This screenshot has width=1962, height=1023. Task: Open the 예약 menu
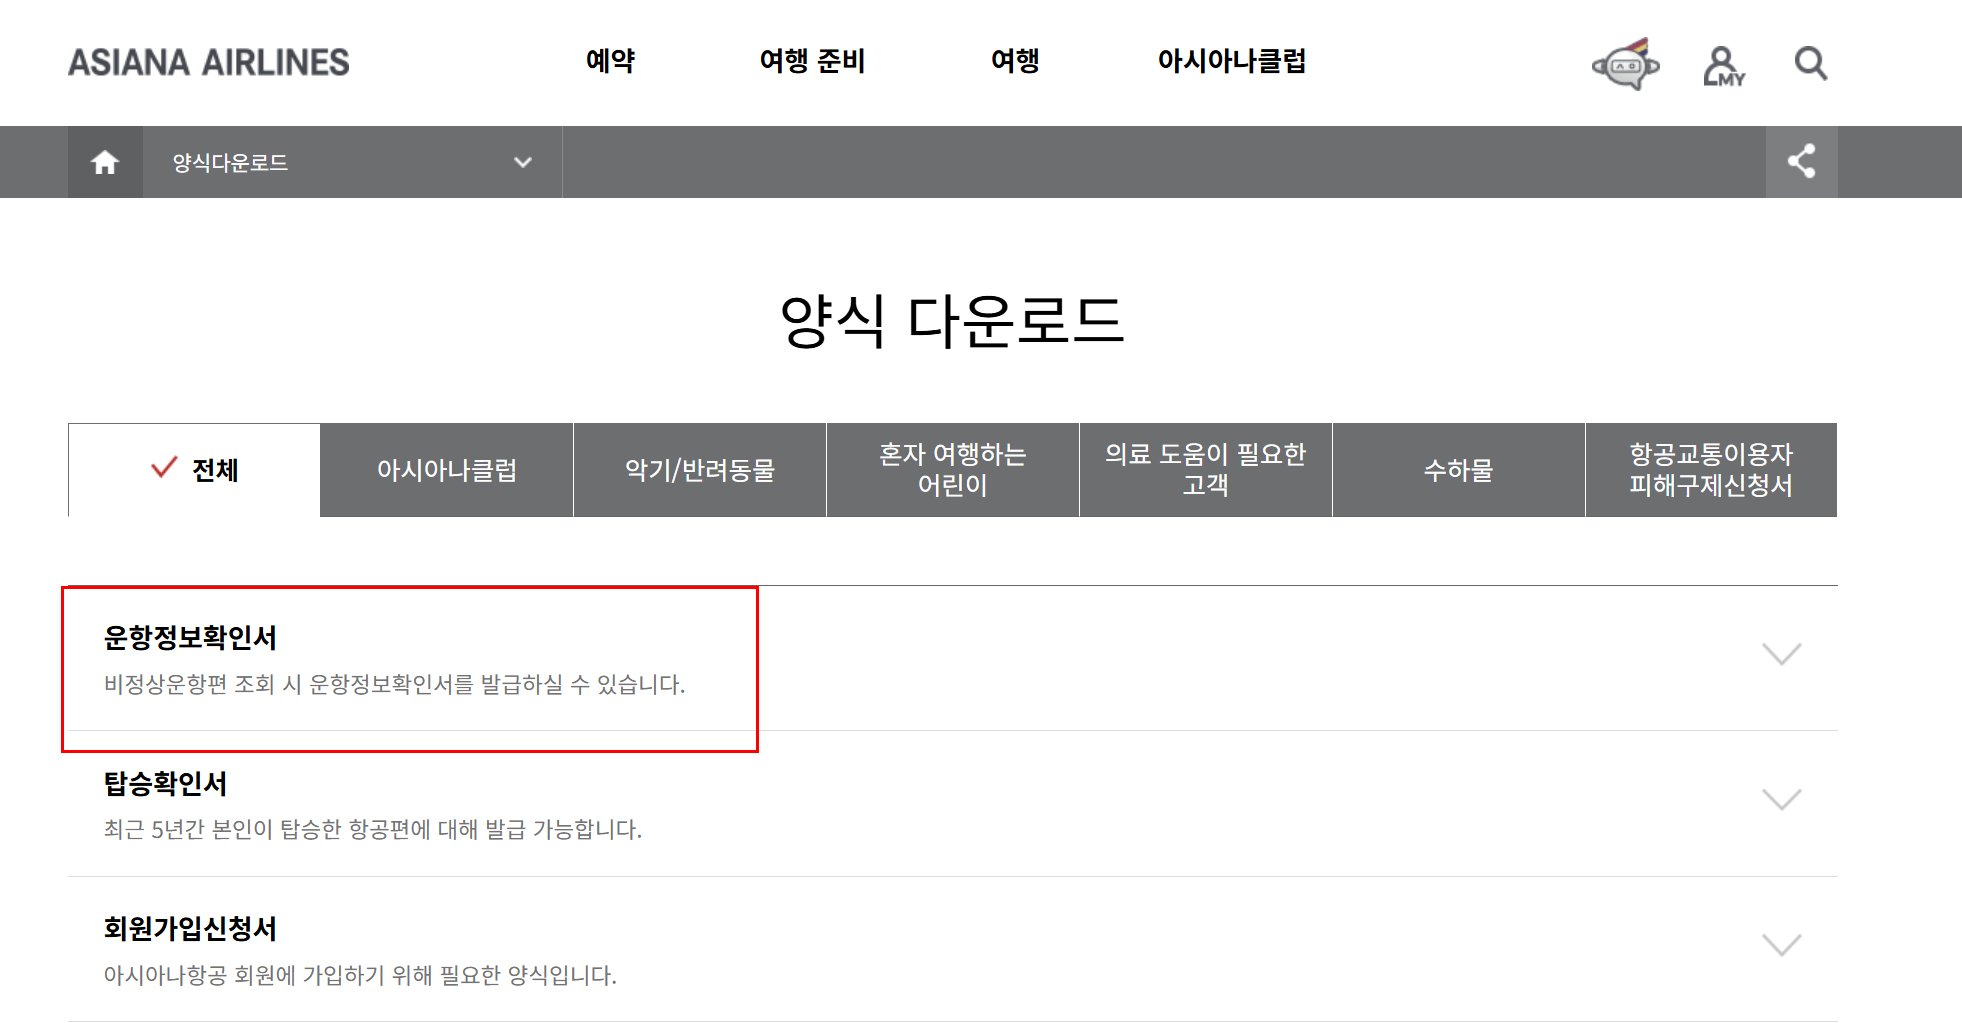(x=610, y=61)
